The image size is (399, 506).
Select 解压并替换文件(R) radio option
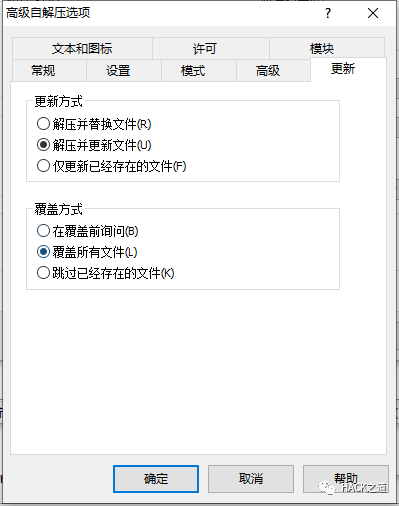(94, 124)
